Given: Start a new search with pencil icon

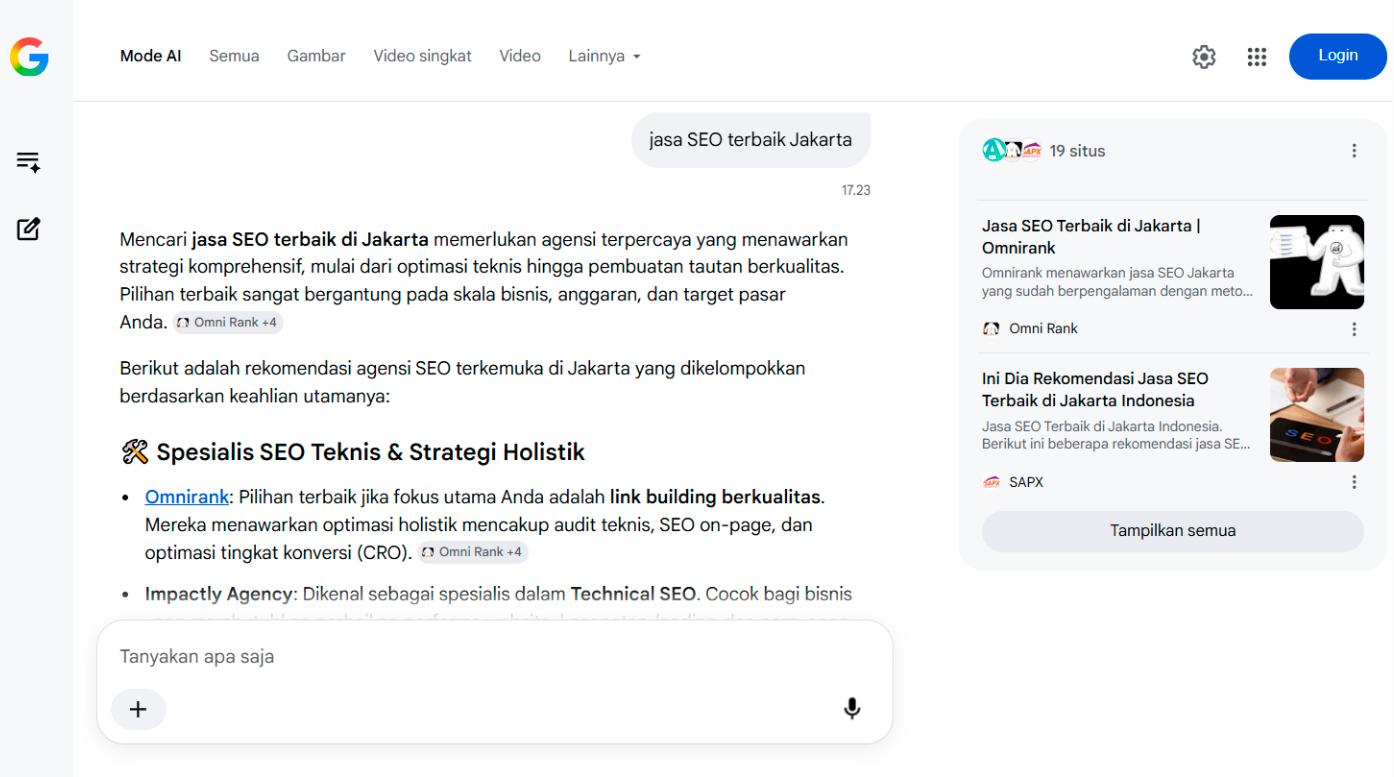Looking at the screenshot, I should click(28, 229).
